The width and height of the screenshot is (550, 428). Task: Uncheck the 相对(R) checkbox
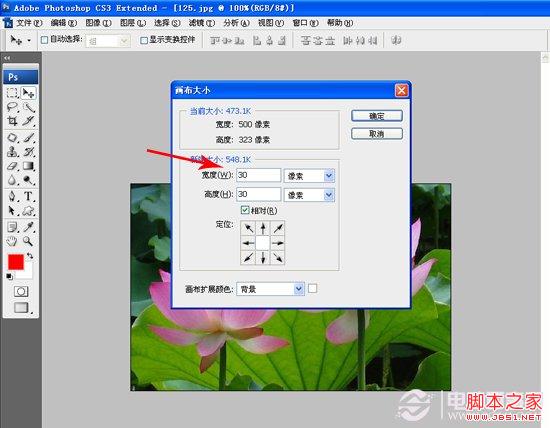point(245,210)
